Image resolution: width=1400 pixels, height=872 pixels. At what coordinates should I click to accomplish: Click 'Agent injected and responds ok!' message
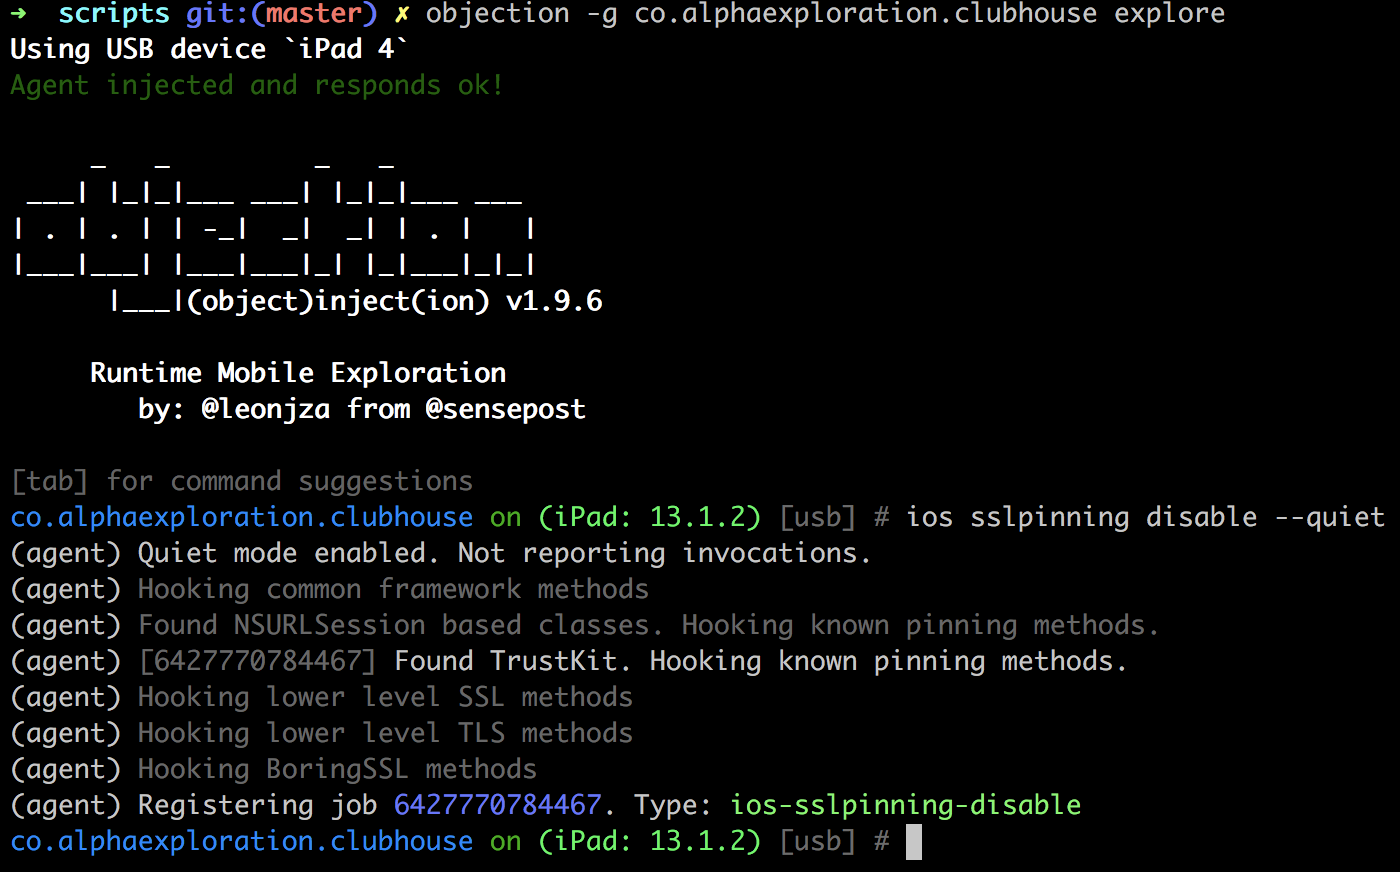click(256, 85)
